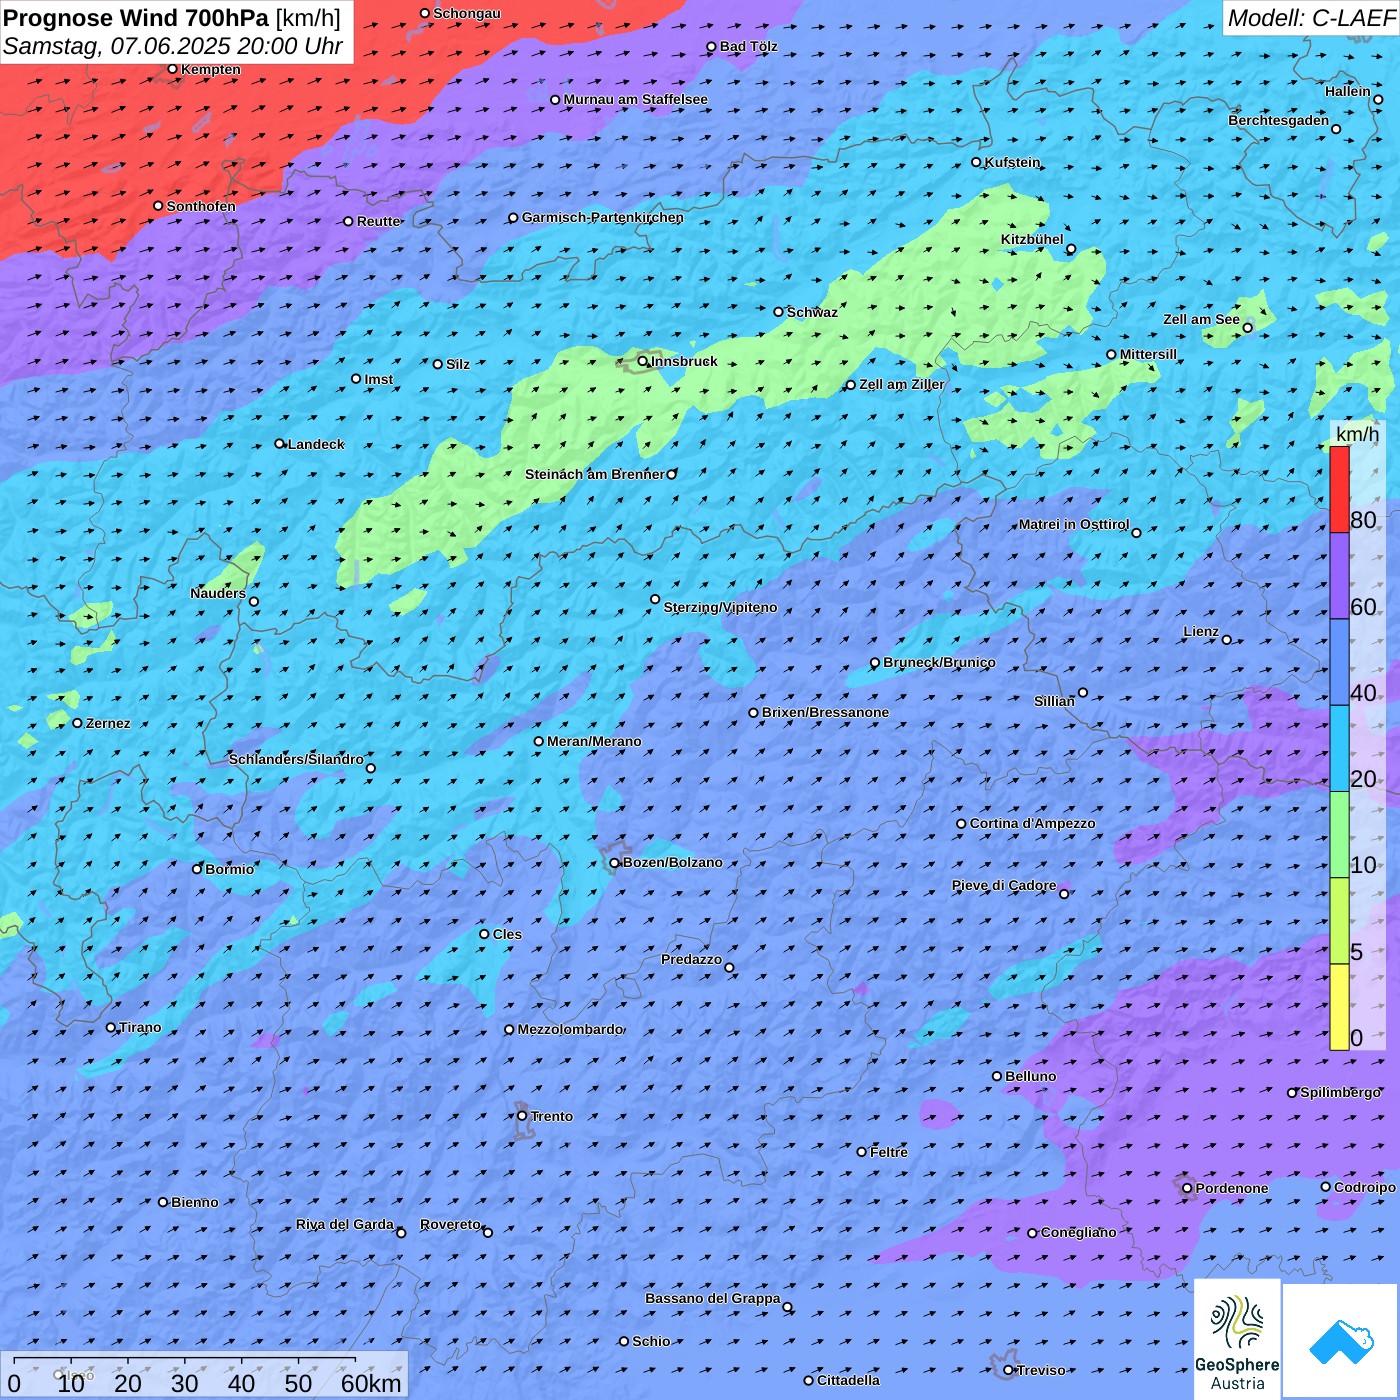Screen dimensions: 1400x1400
Task: Click the 'km/h' legend unit label
Action: [x=1358, y=434]
